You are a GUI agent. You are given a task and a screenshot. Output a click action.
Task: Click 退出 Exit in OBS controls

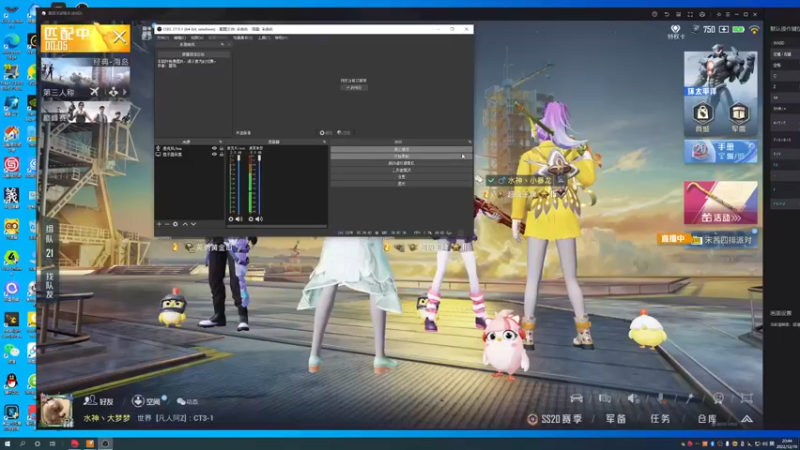[401, 184]
